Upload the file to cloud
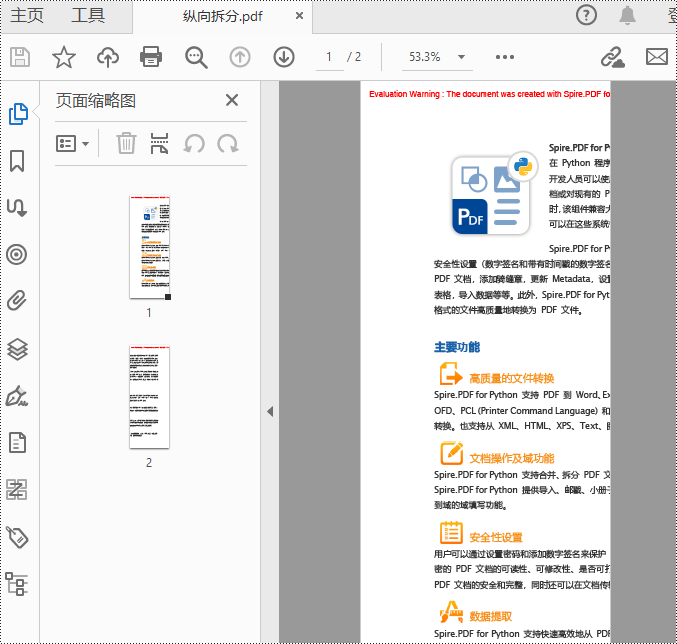 pos(108,57)
